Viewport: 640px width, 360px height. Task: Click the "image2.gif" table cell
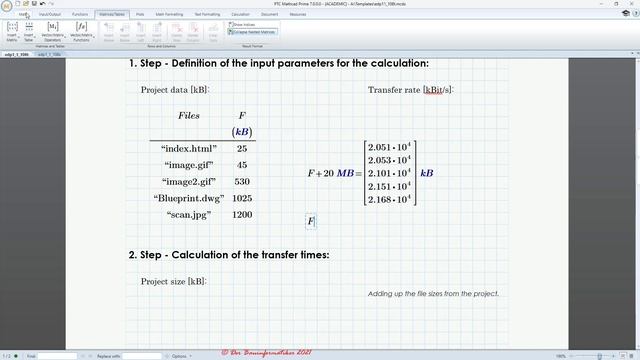click(189, 182)
